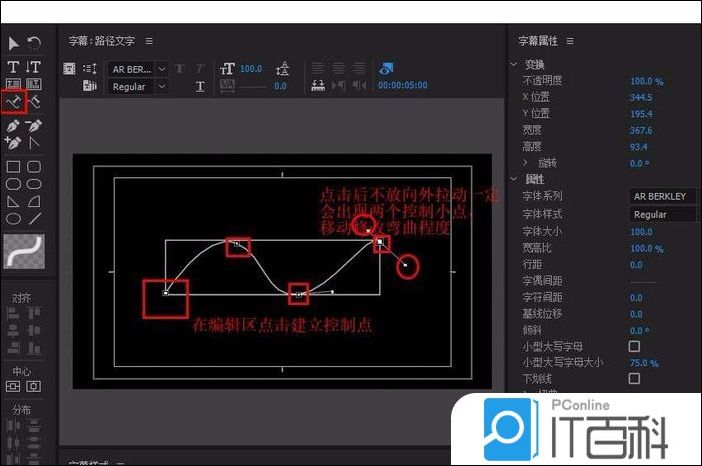The width and height of the screenshot is (702, 466).
Task: Select the Ellipse tool
Action: [x=13, y=219]
